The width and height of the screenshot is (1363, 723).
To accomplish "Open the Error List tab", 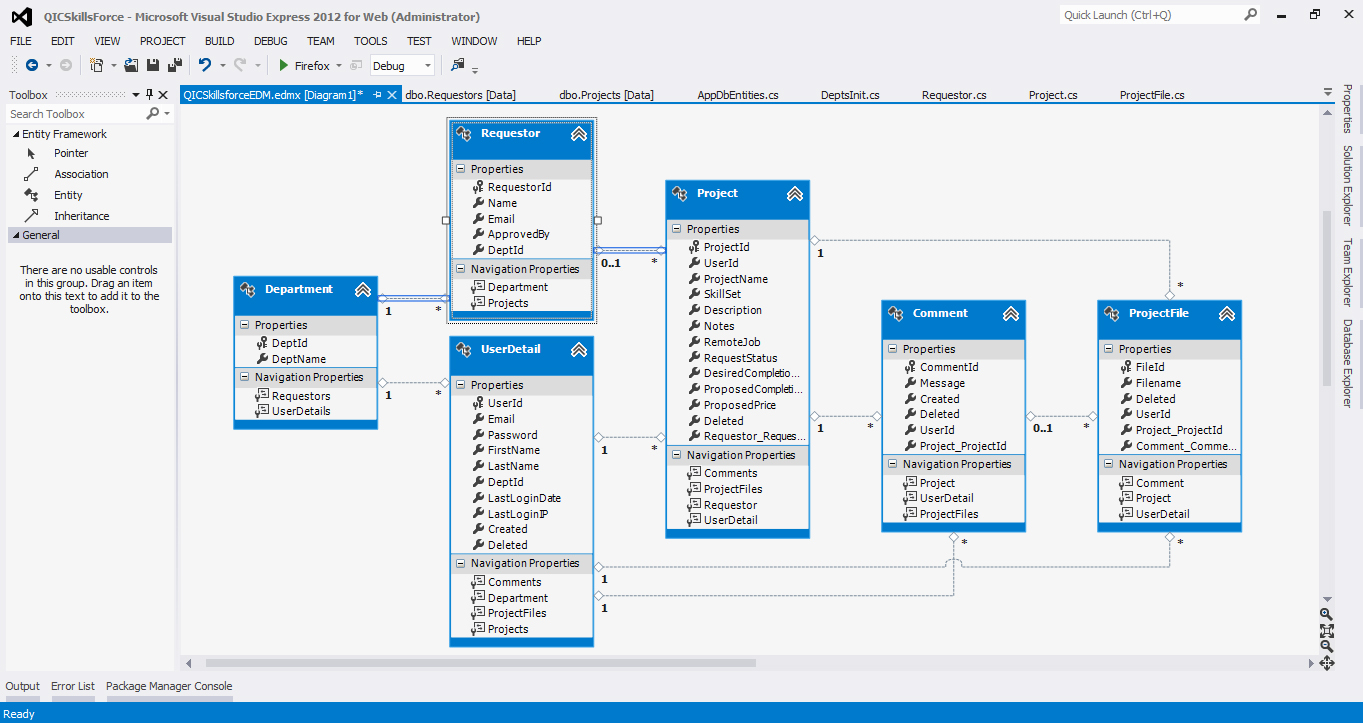I will click(x=73, y=686).
